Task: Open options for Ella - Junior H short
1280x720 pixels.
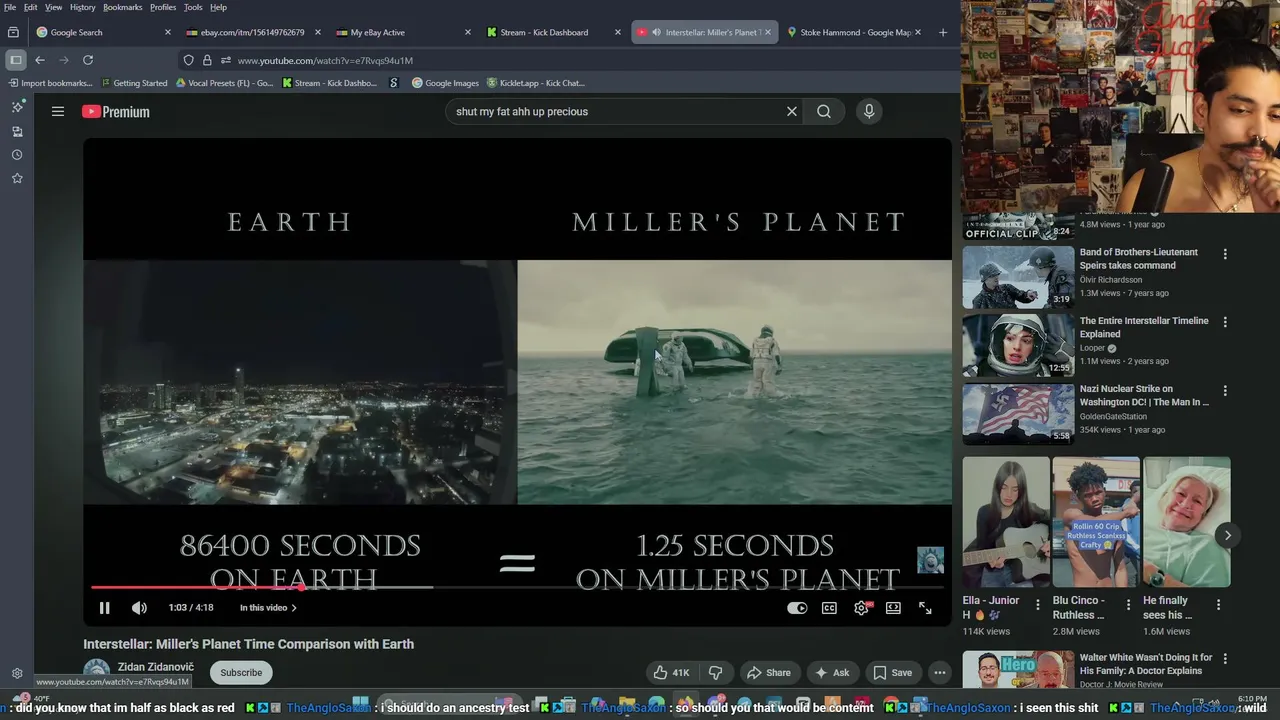Action: tap(1038, 605)
